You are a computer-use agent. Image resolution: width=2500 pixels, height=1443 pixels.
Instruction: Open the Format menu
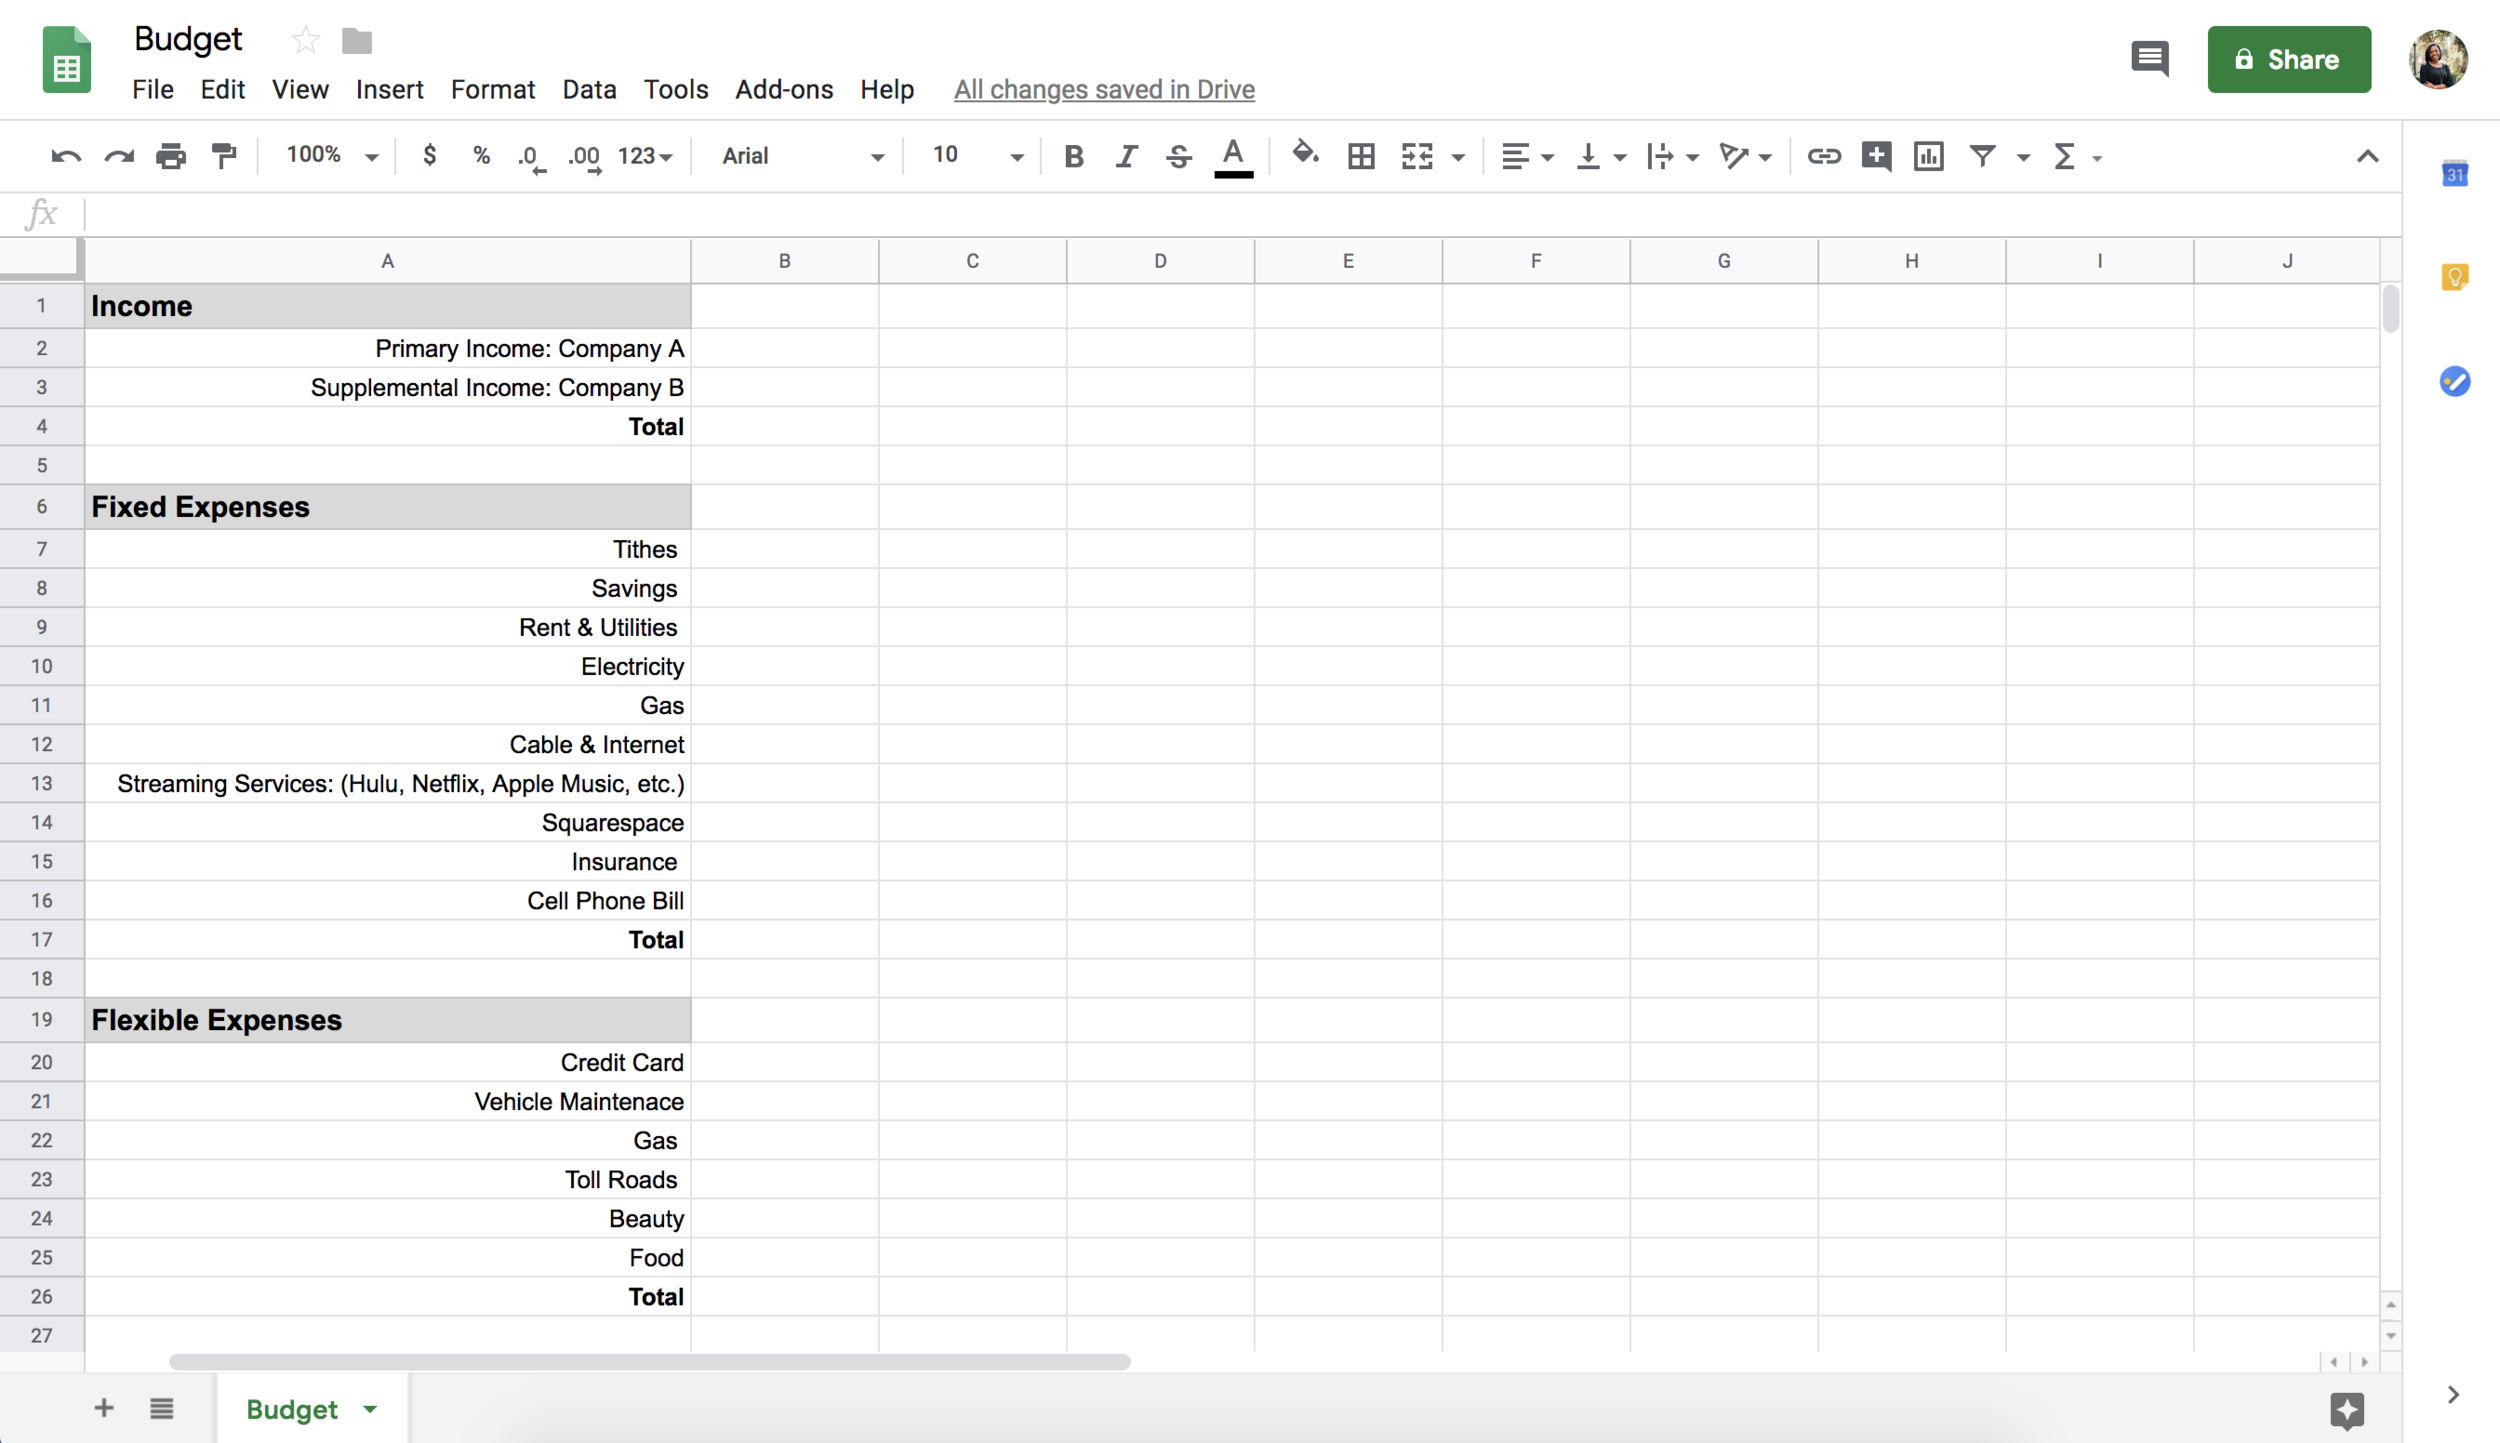coord(492,89)
